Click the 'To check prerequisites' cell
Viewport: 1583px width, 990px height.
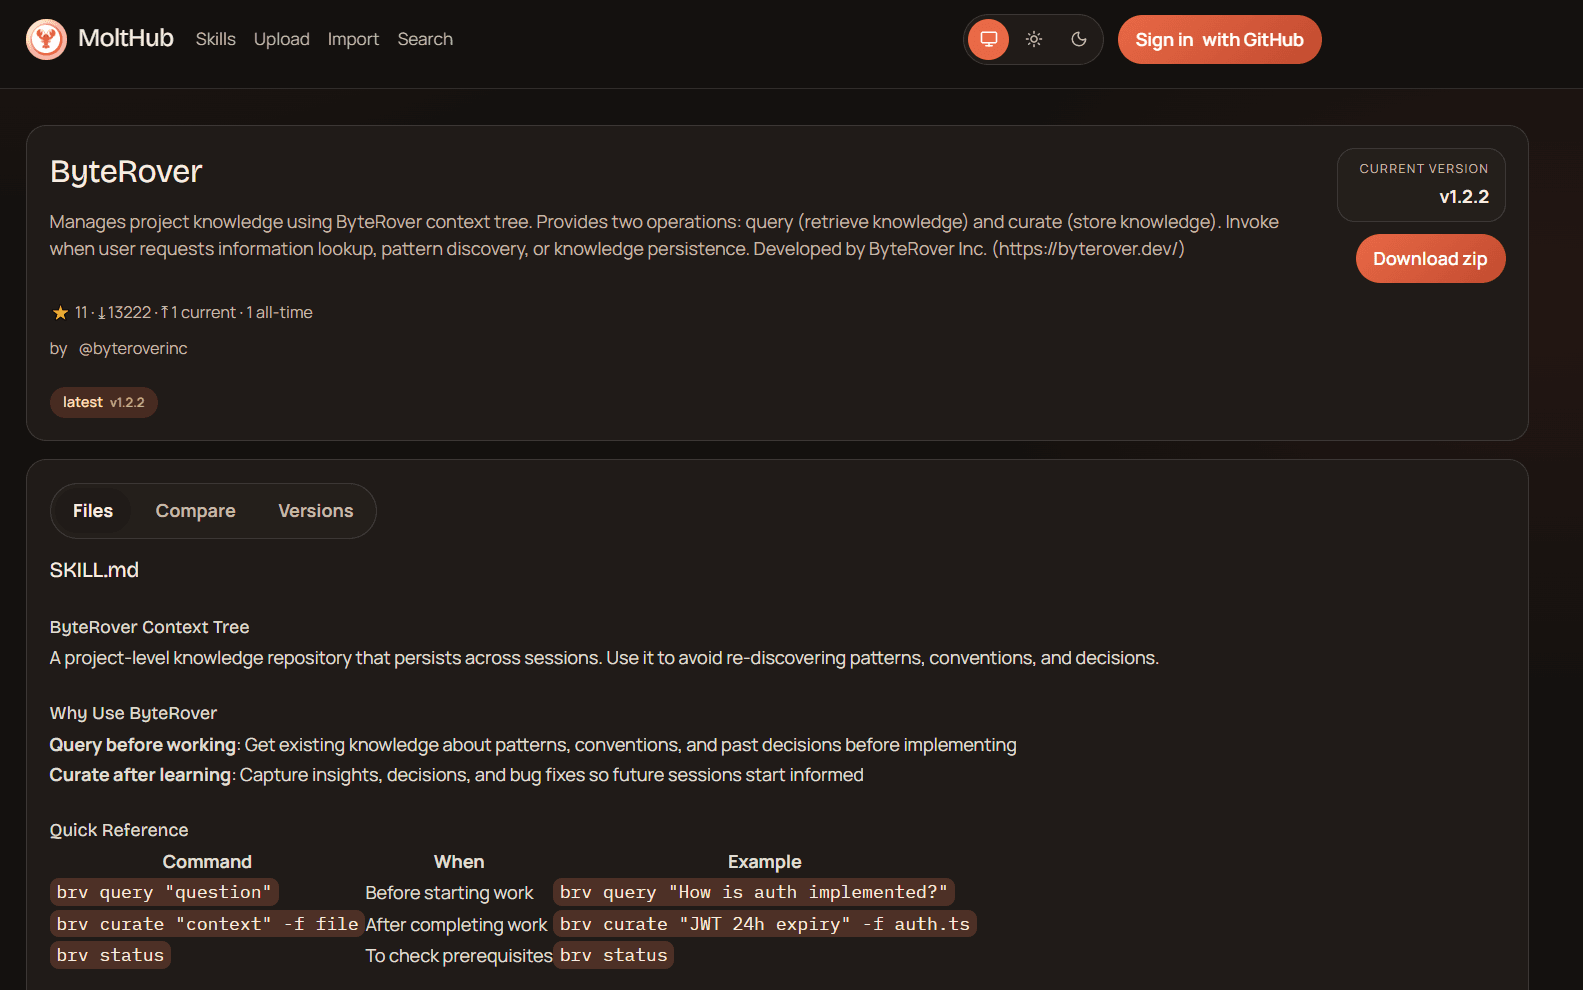459,956
